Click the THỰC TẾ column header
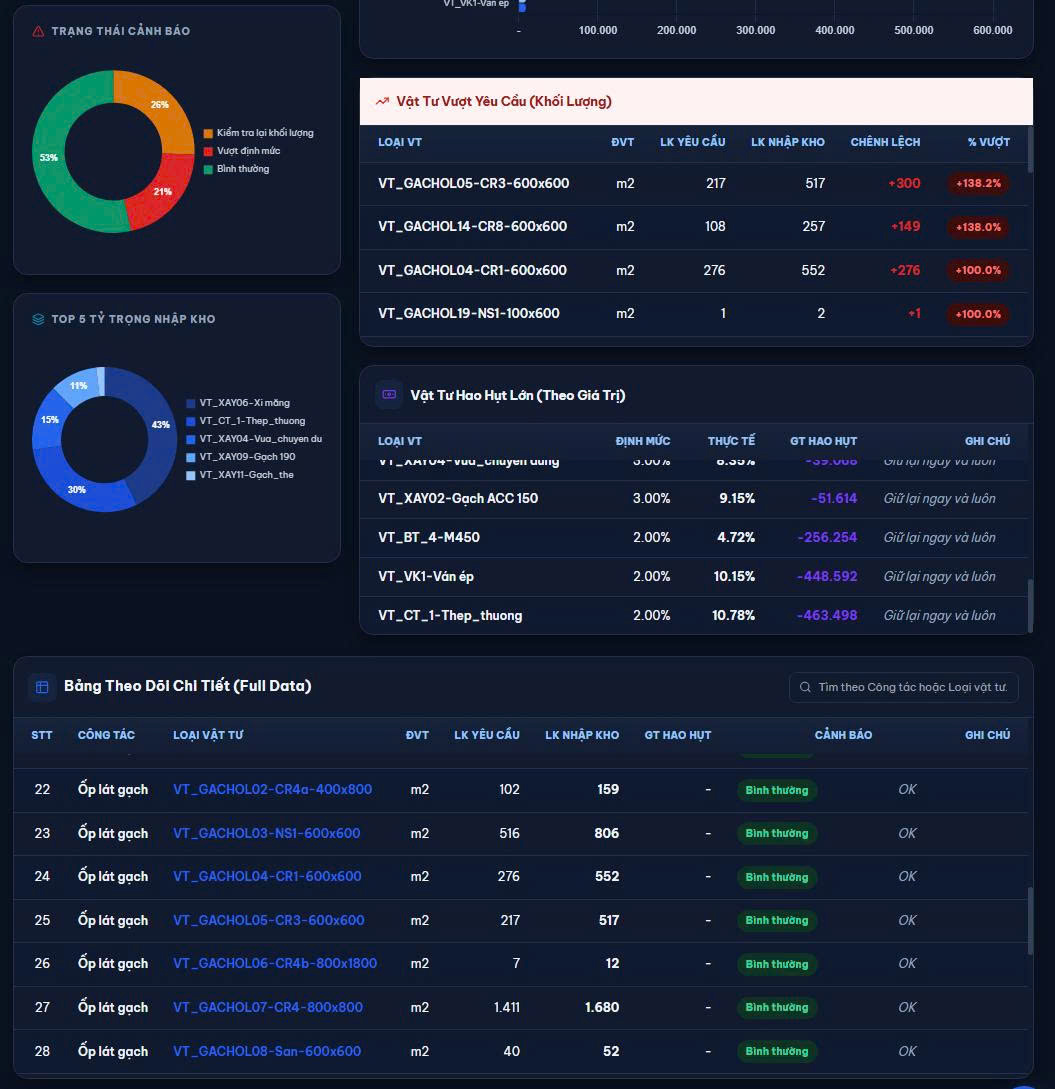Screen dimensions: 1055x1089 731,441
